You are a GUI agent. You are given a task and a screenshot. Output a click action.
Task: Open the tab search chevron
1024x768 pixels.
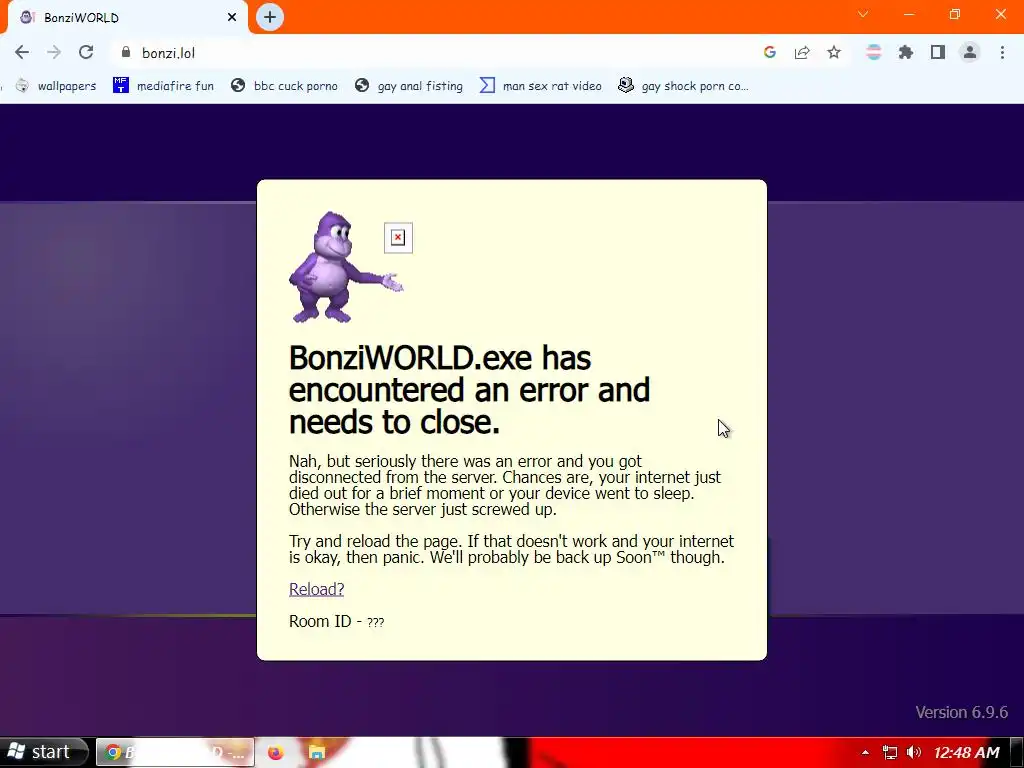point(863,14)
